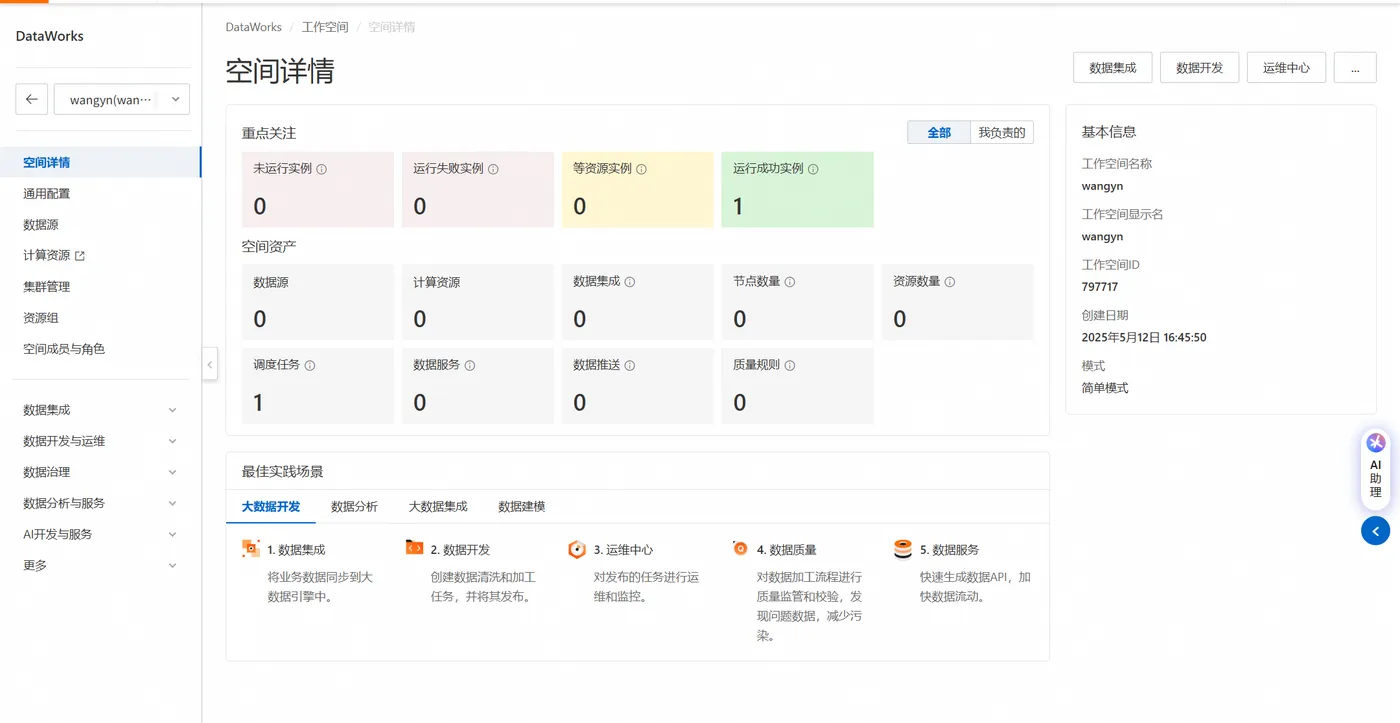The image size is (1400, 723).
Task: Select the 全部 filter toggle
Action: (x=939, y=132)
